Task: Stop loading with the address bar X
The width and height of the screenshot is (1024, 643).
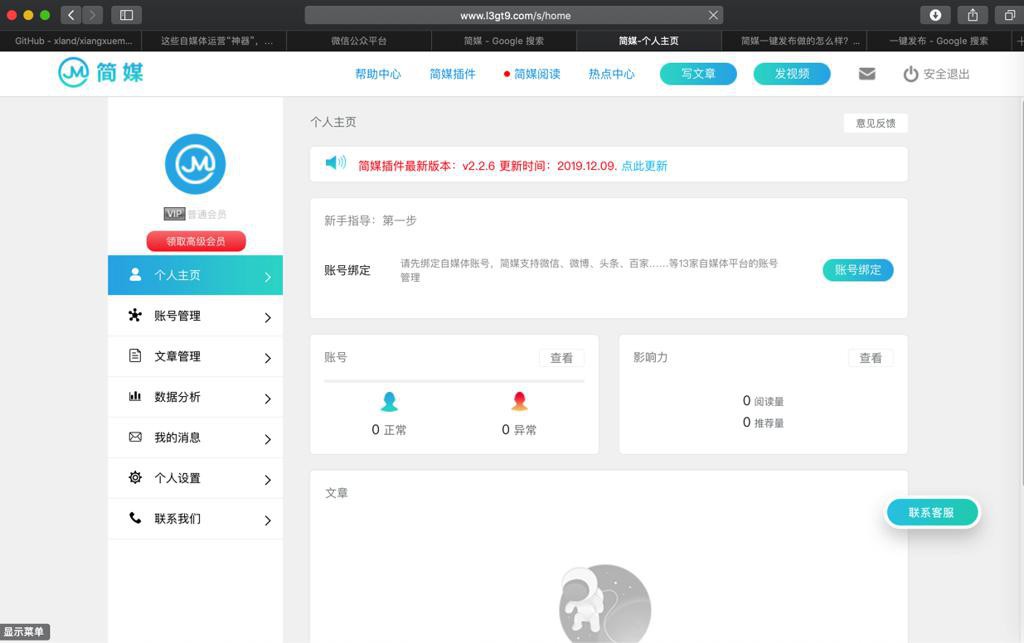Action: tap(713, 15)
